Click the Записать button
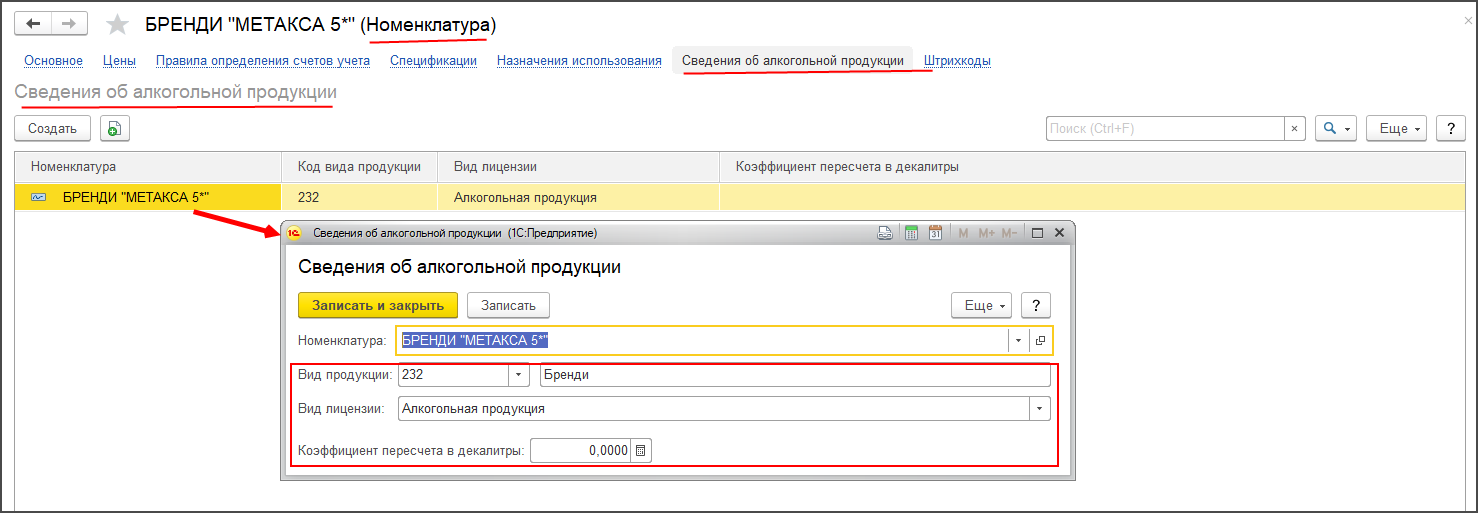 (508, 305)
